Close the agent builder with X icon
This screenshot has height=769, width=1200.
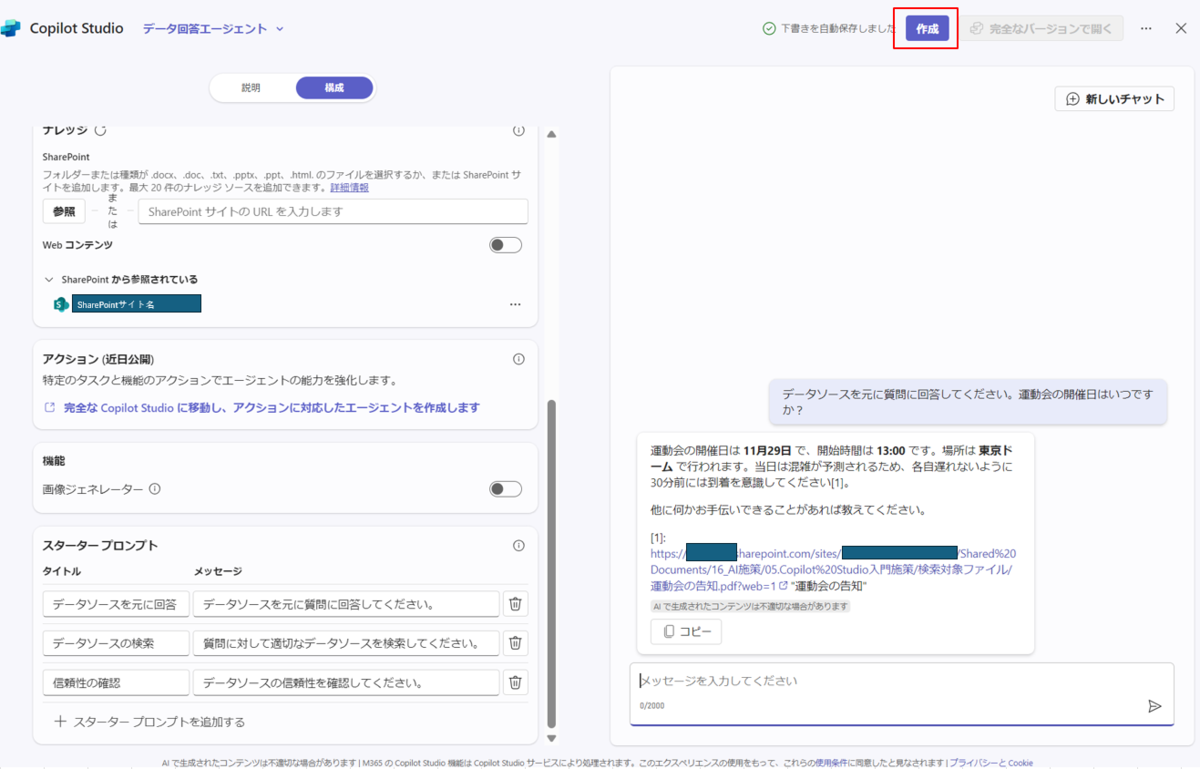tap(1181, 29)
